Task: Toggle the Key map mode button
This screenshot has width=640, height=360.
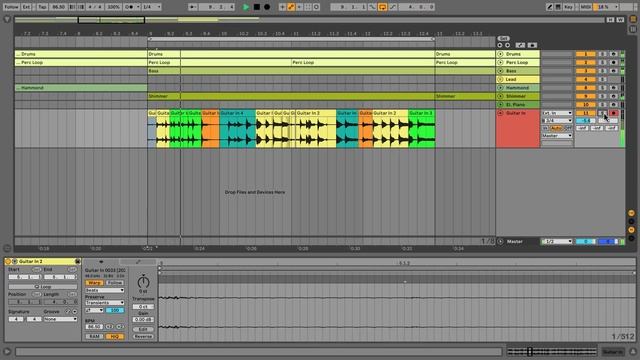Action: (x=568, y=7)
